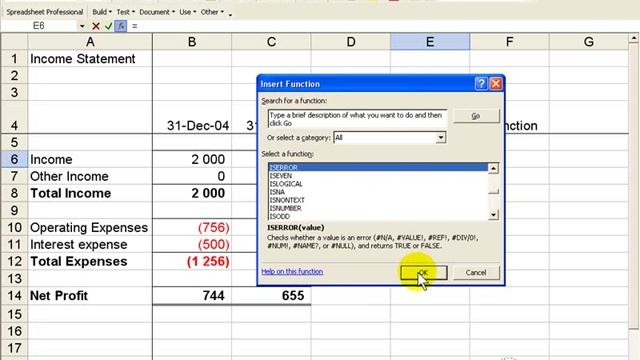640x360 pixels.
Task: Confirm entry with green checkmark icon
Action: (x=109, y=26)
